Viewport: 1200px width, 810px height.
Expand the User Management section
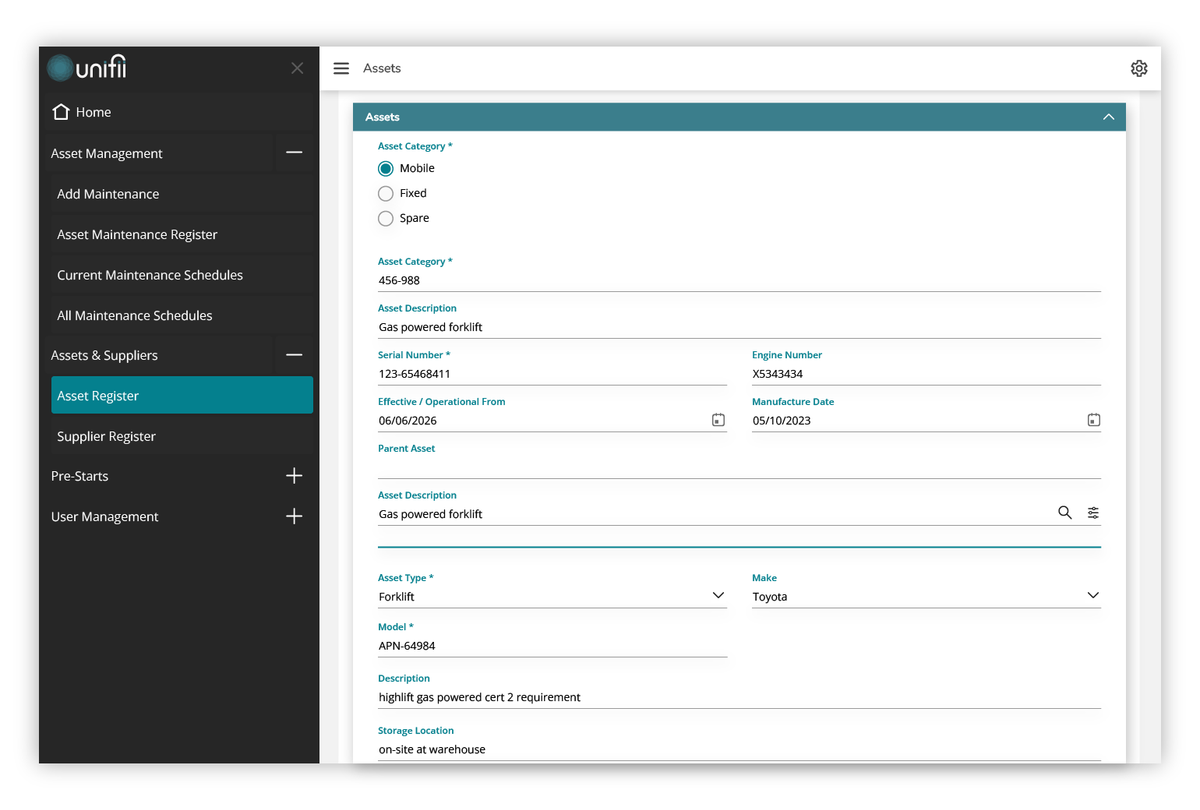(x=294, y=517)
